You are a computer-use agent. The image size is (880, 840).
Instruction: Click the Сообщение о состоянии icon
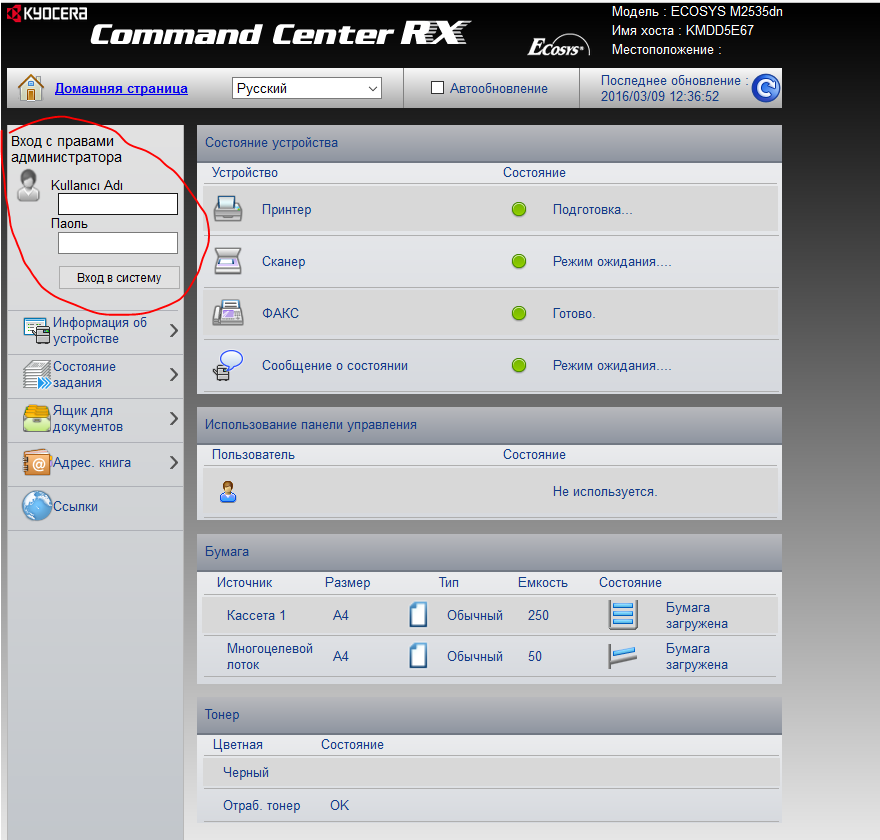coord(228,365)
